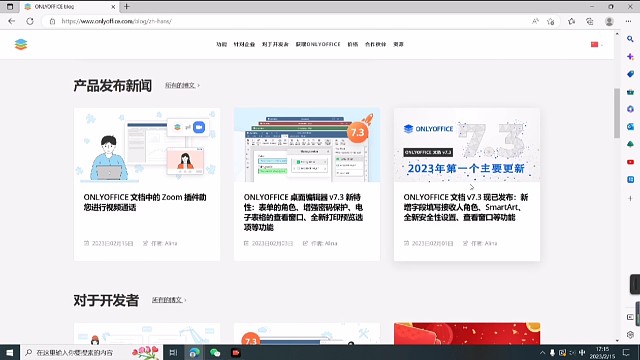Click the desktop editors 7.3 thumbnail

307,145
